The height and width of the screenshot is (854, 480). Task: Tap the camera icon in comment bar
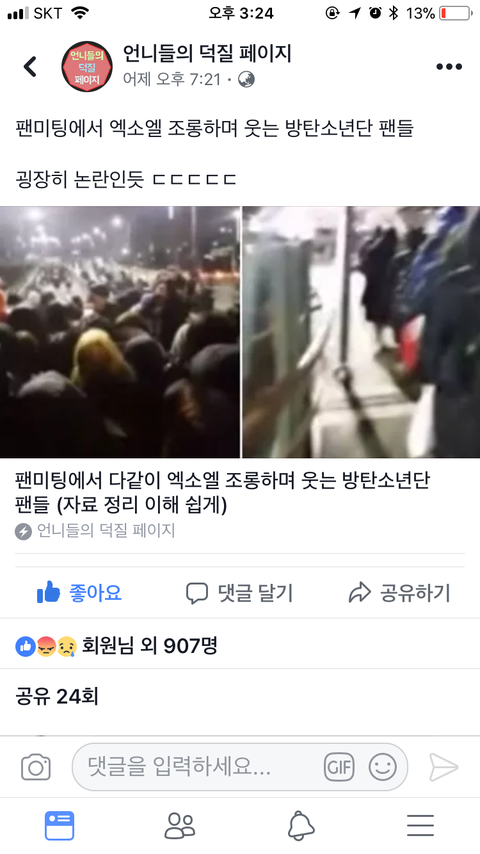[x=36, y=767]
